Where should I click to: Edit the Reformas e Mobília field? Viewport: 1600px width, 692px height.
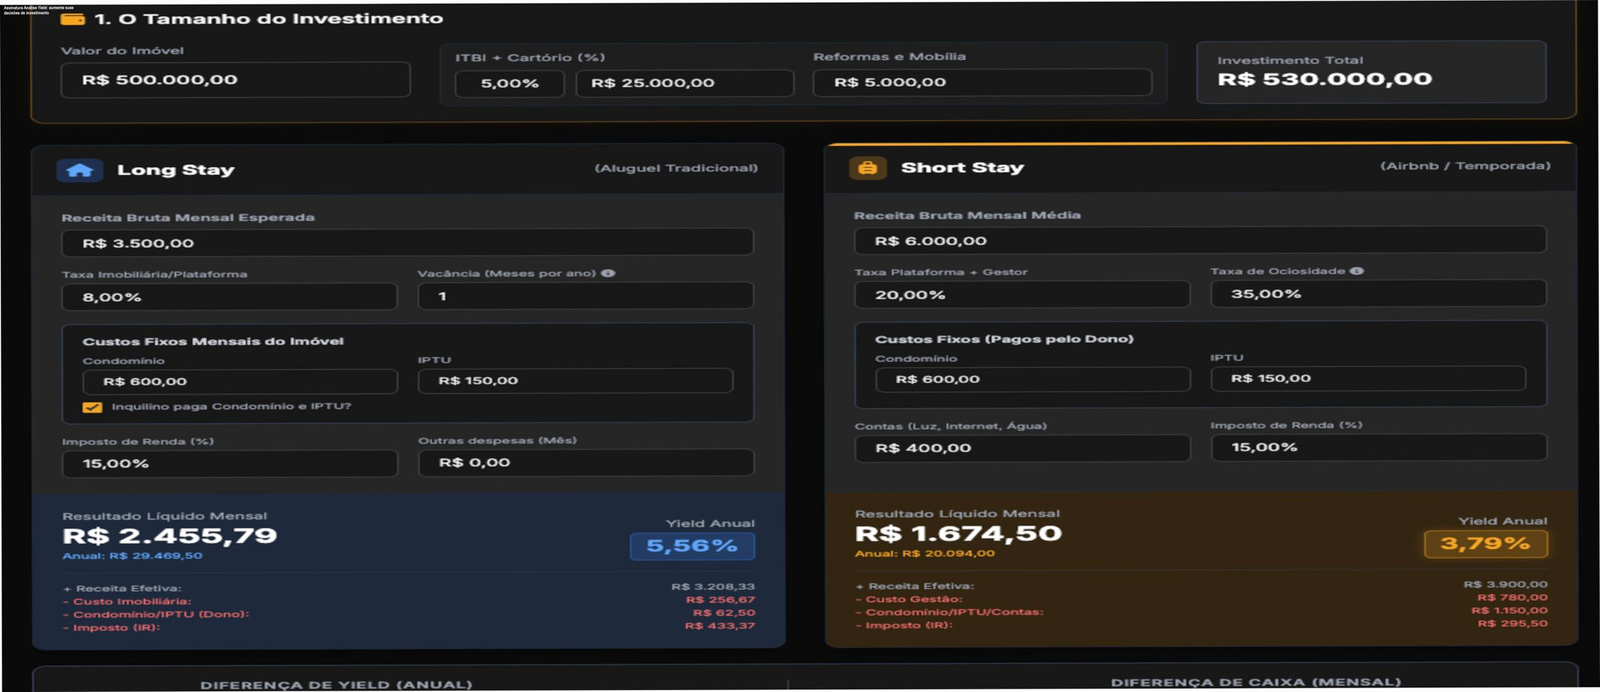[x=982, y=83]
